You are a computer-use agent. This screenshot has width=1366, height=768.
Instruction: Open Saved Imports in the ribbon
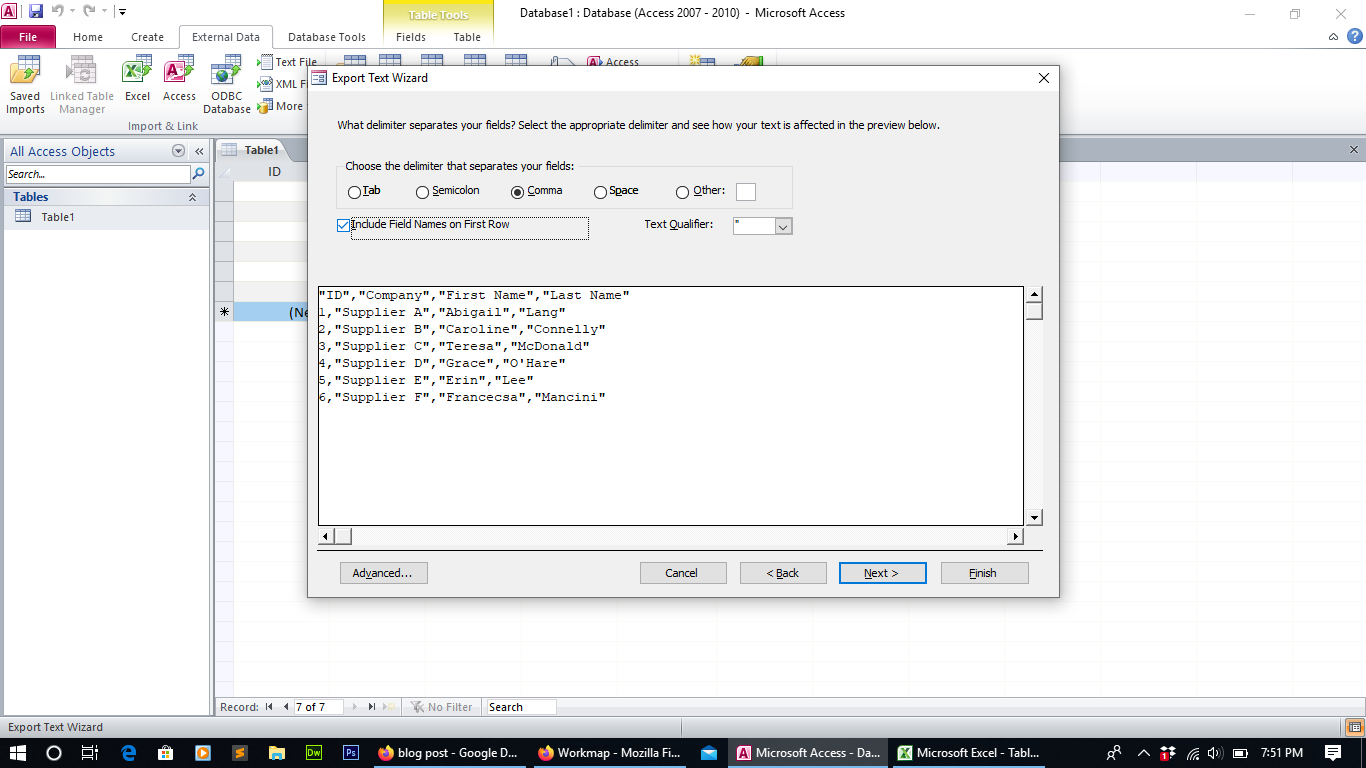[x=25, y=85]
